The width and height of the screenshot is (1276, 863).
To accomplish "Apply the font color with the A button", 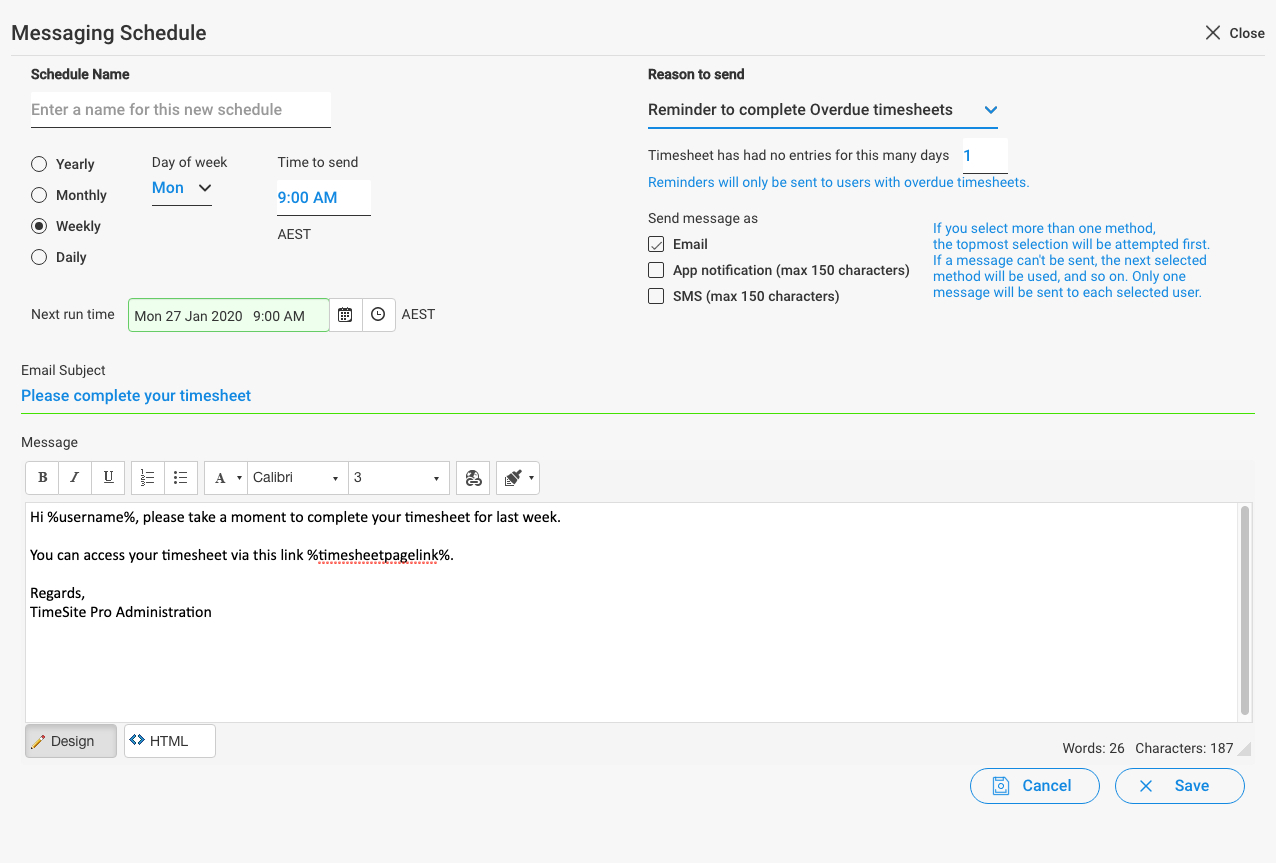I will (220, 478).
